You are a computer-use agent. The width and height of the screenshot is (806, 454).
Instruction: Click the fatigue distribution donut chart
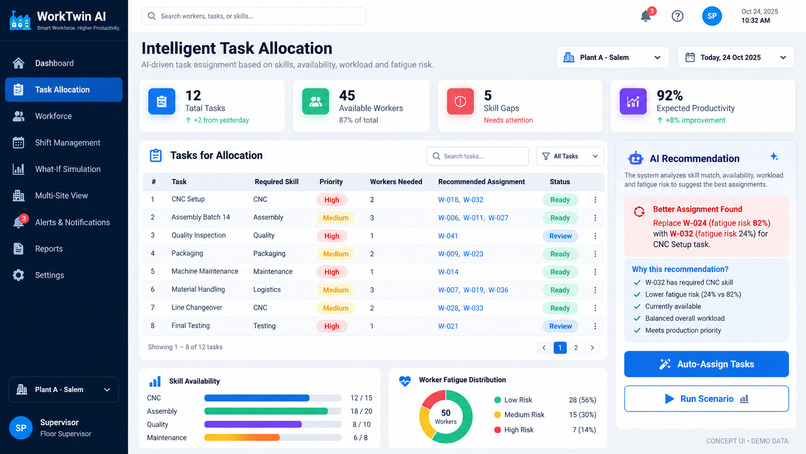pos(446,416)
